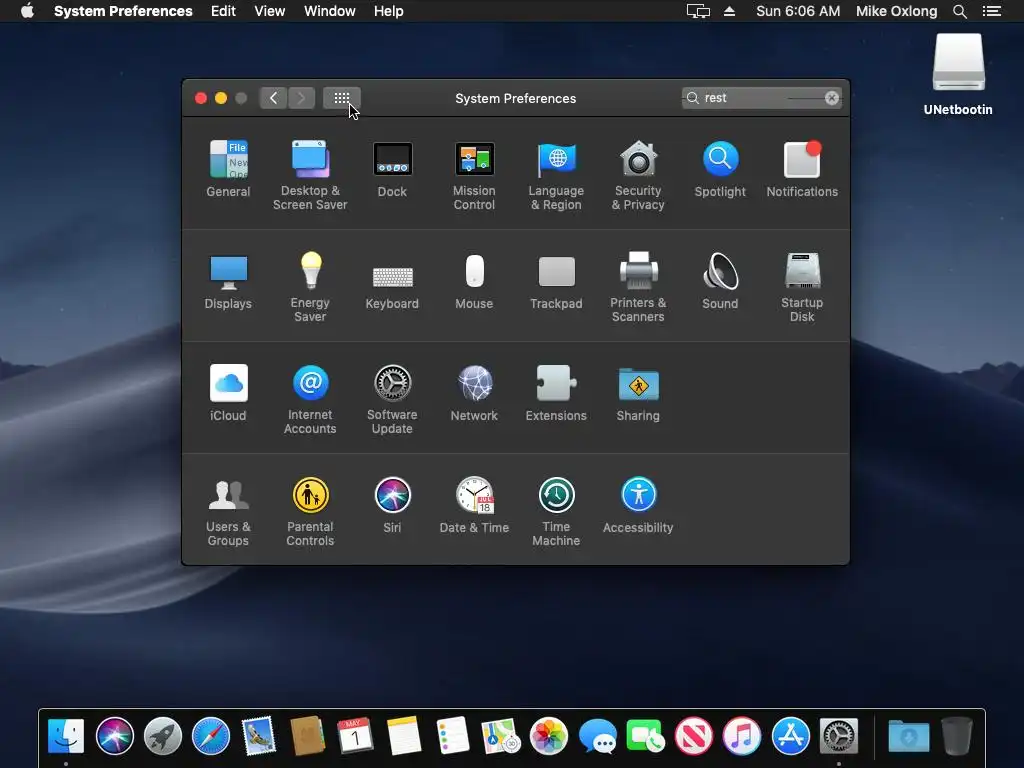Open the Mouse preference pane

pos(474,281)
